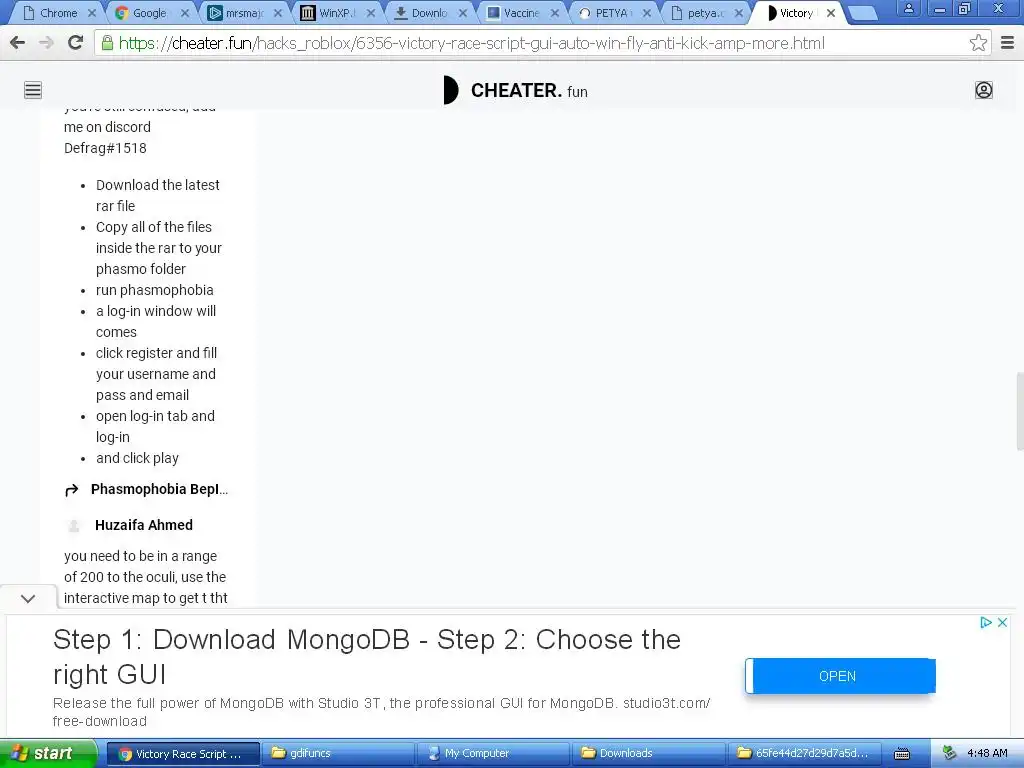The height and width of the screenshot is (768, 1024).
Task: Go back with the browser back arrow
Action: (x=18, y=43)
